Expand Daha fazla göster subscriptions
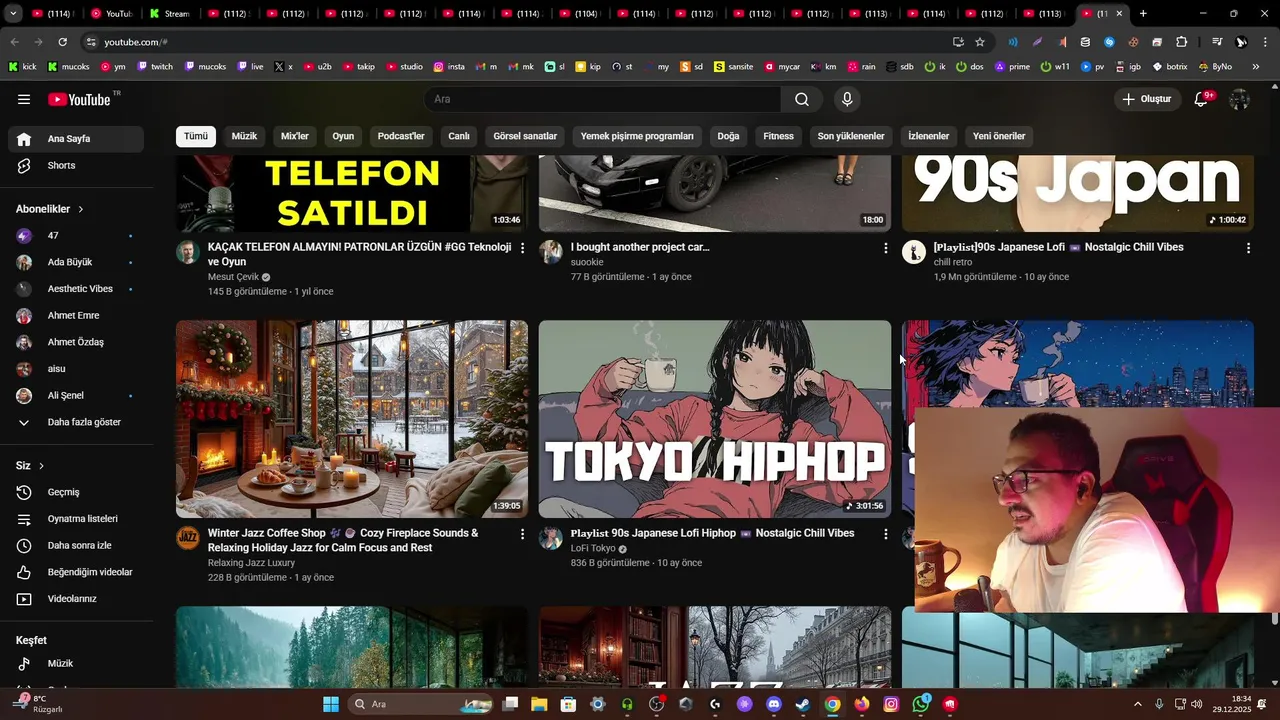Viewport: 1280px width, 720px height. (x=76, y=422)
